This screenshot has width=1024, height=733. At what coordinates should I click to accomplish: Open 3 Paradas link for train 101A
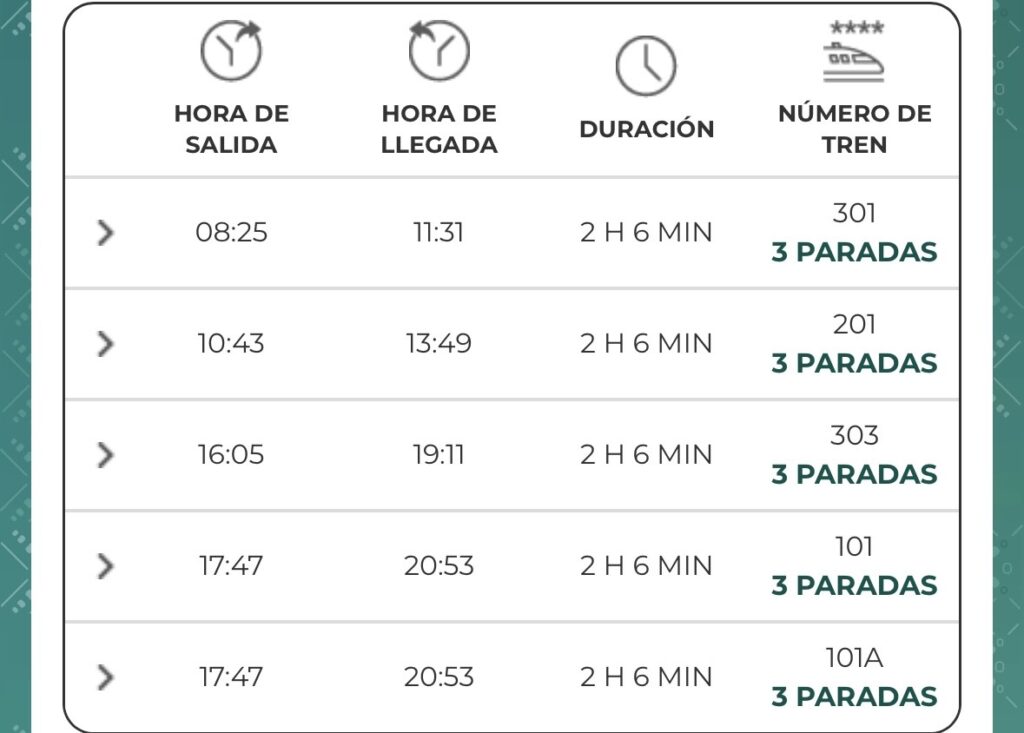point(854,696)
